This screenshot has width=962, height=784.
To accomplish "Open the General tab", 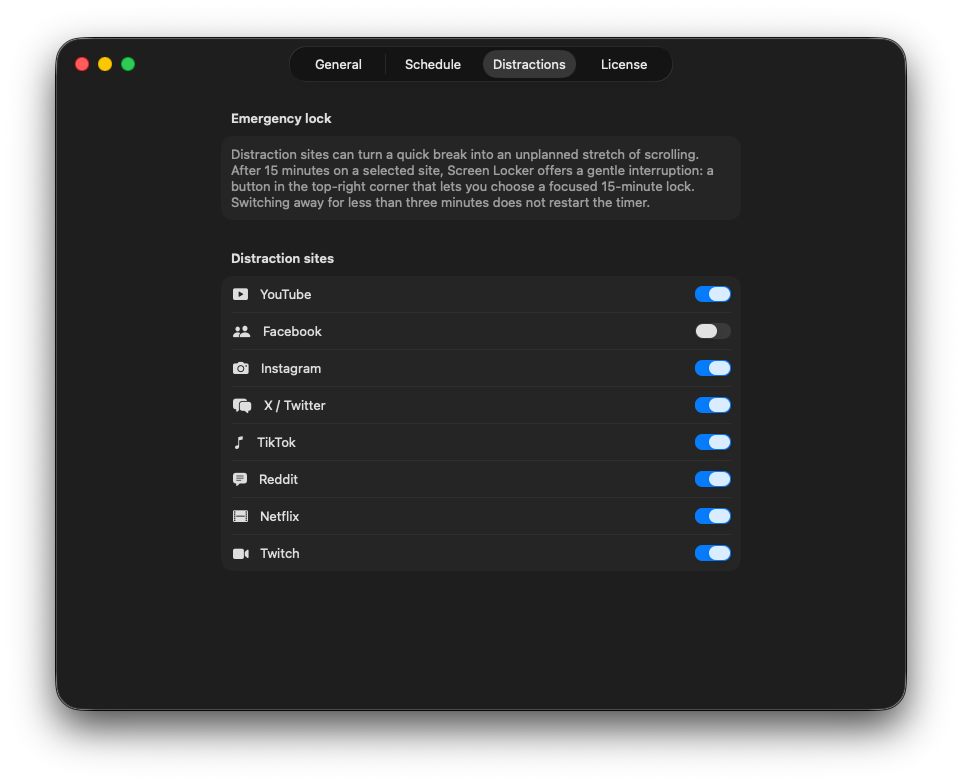I will [x=338, y=64].
